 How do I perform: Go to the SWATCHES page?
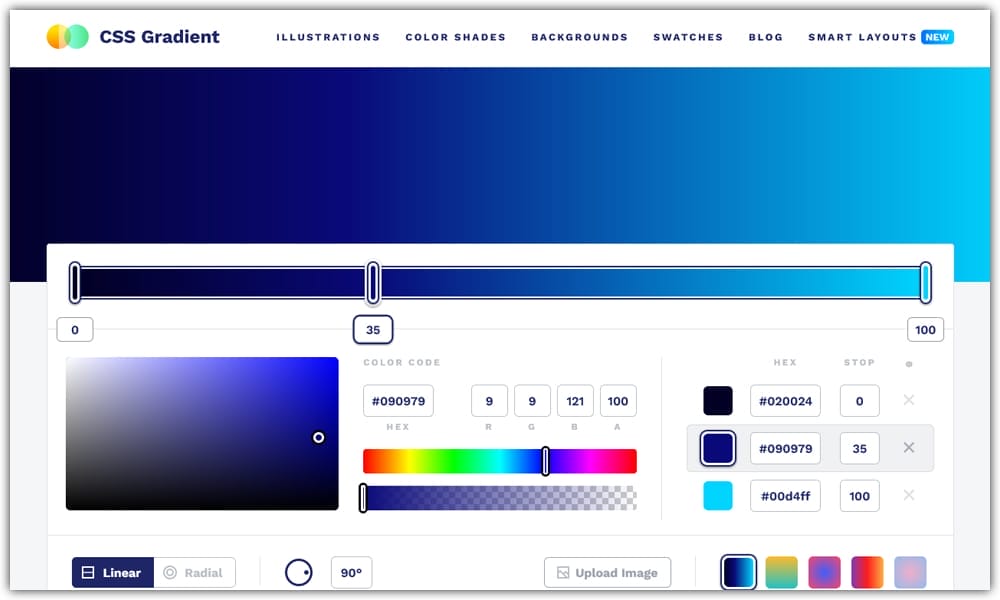pos(688,37)
